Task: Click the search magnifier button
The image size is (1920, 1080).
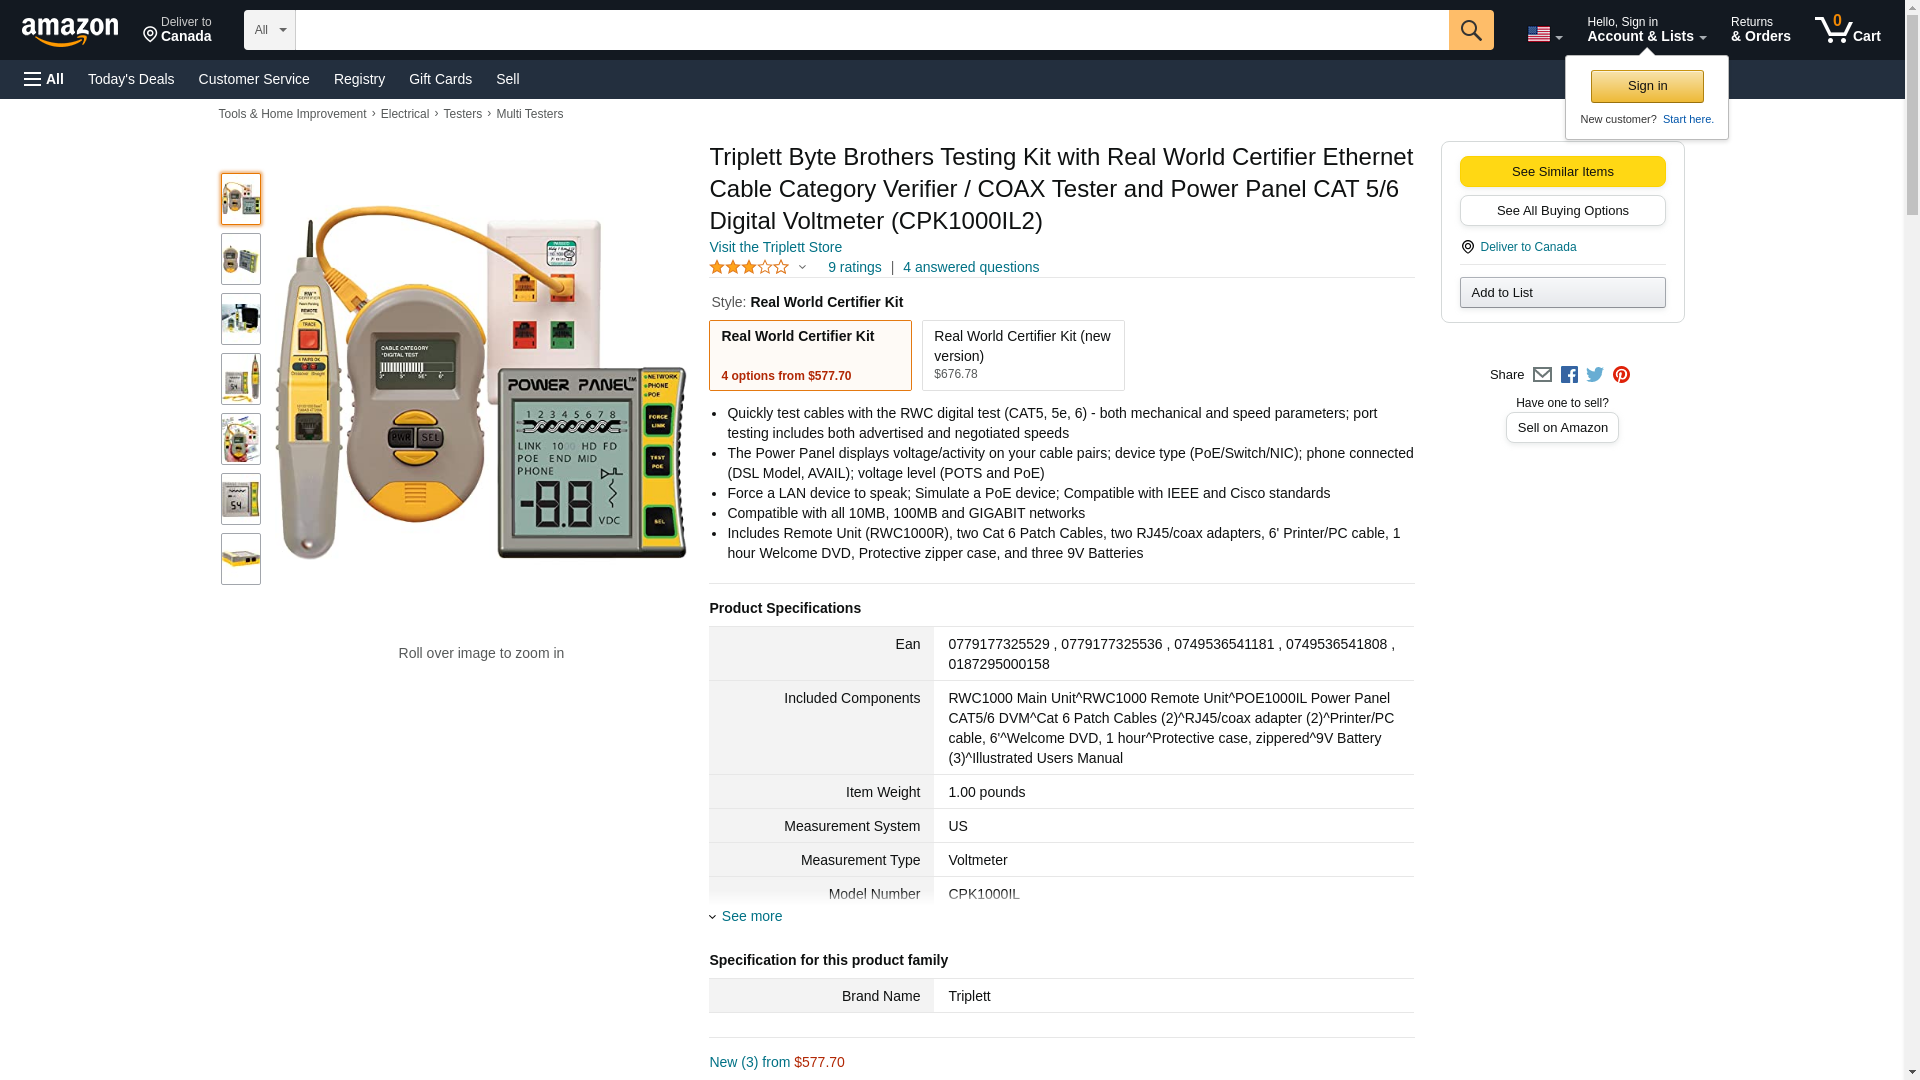Action: (x=1470, y=30)
